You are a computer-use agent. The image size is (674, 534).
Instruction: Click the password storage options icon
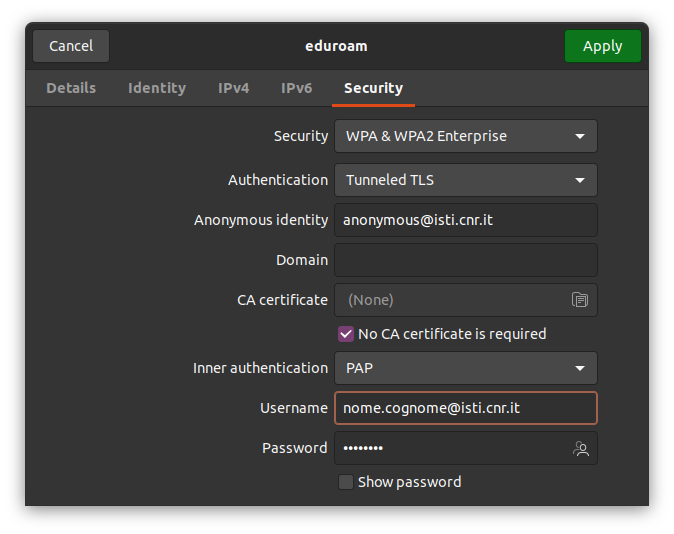click(580, 449)
